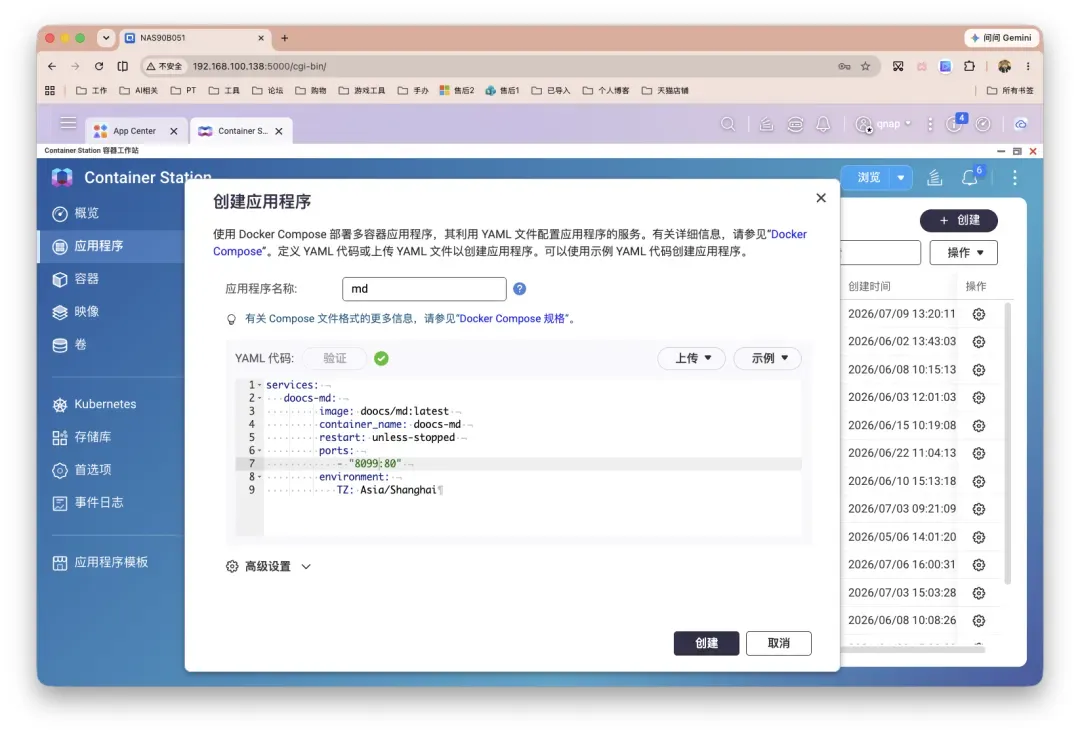Open the dropdown arrow next to 浏览

tap(901, 178)
